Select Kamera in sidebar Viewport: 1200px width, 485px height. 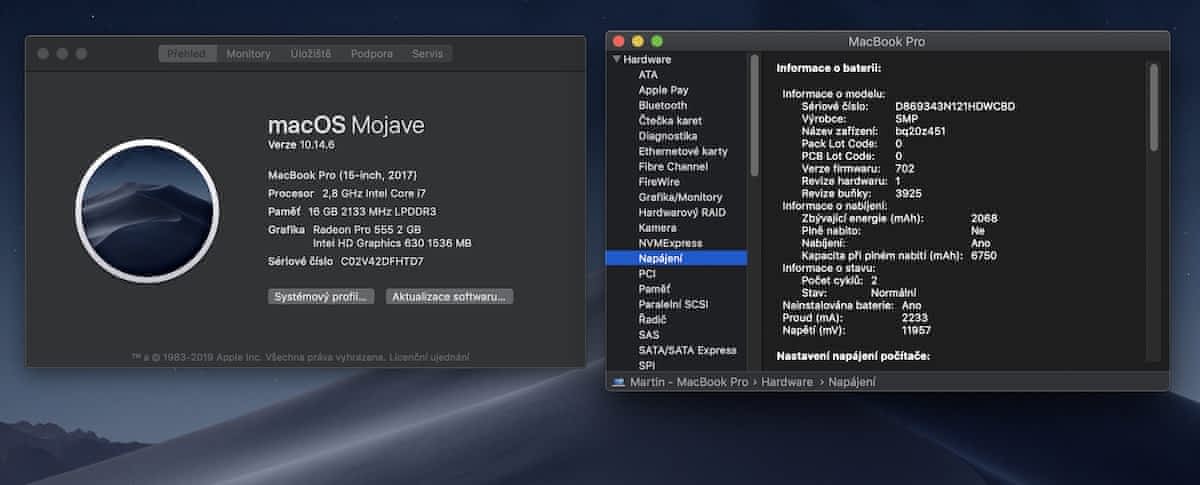pos(657,228)
